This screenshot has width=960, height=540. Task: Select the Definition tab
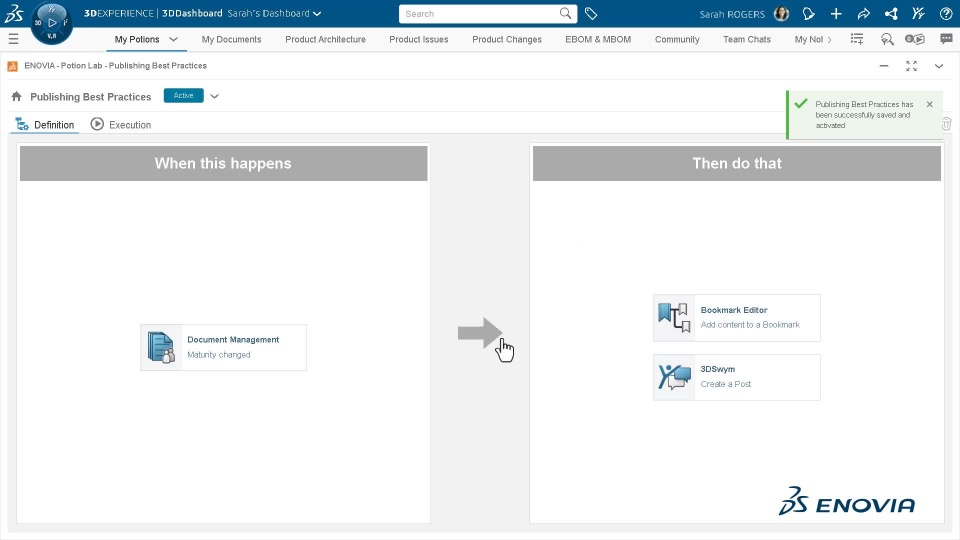pyautogui.click(x=45, y=124)
